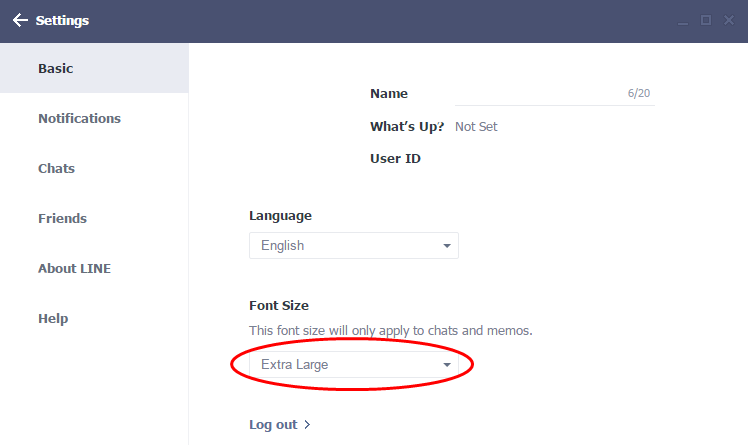Click the User ID label
Viewport: 748px width, 445px height.
coord(395,158)
